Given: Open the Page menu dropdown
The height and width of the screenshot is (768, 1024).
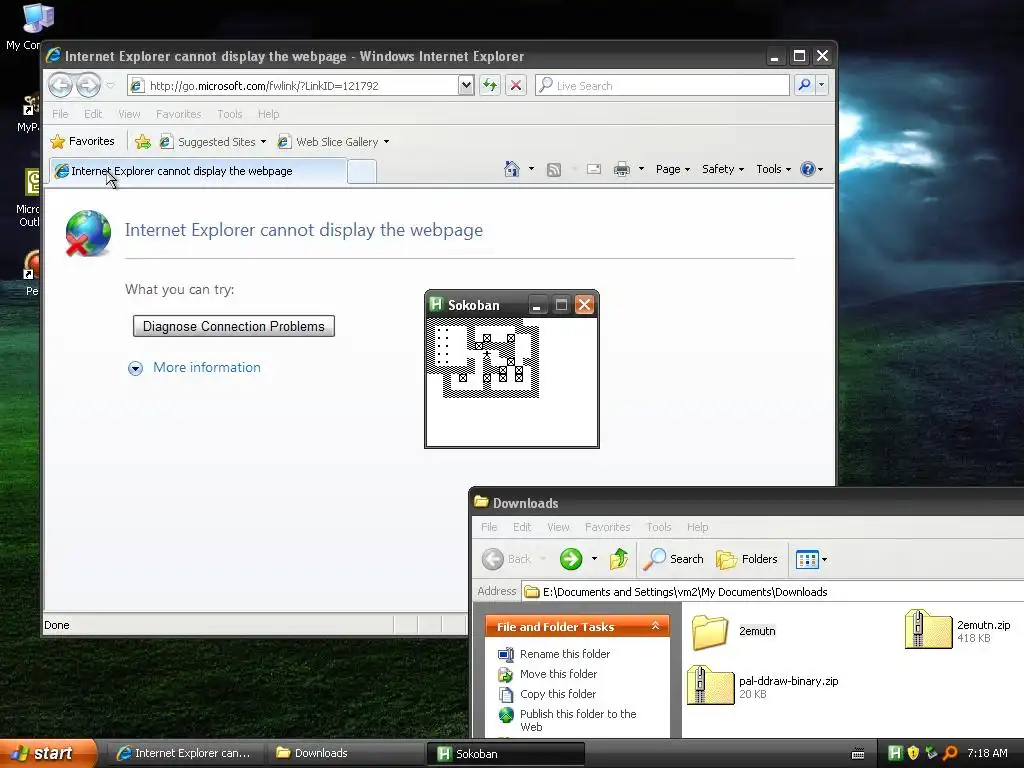Looking at the screenshot, I should [x=673, y=169].
